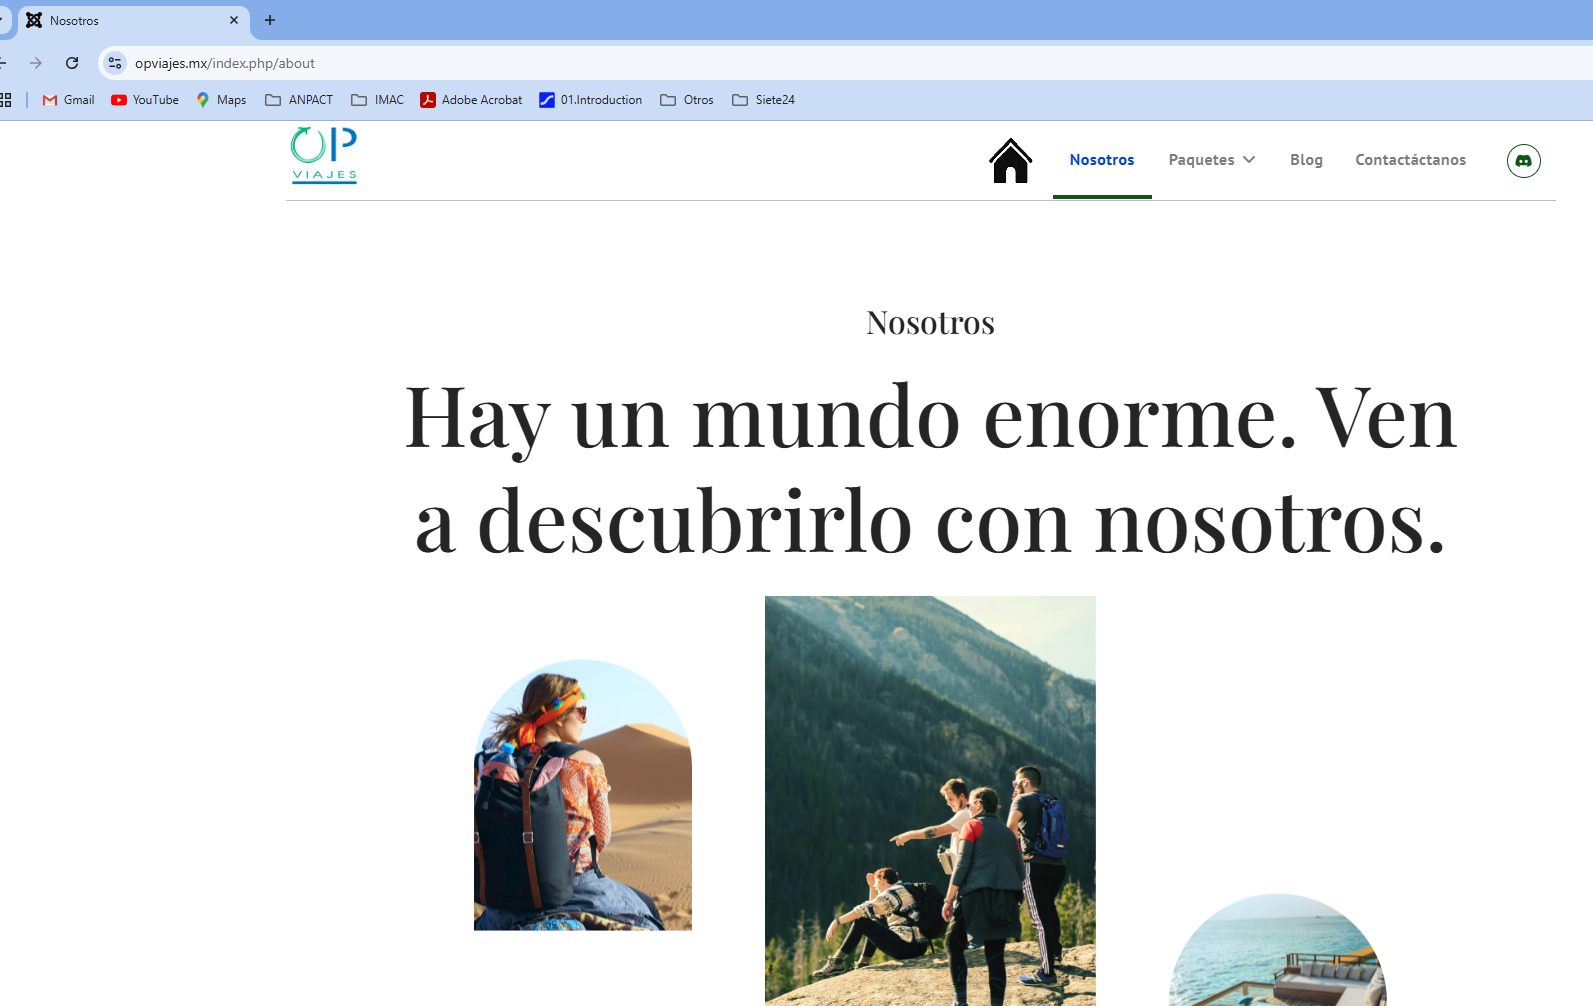Open the Contactáctanos link
Image resolution: width=1593 pixels, height=1006 pixels.
tap(1410, 160)
